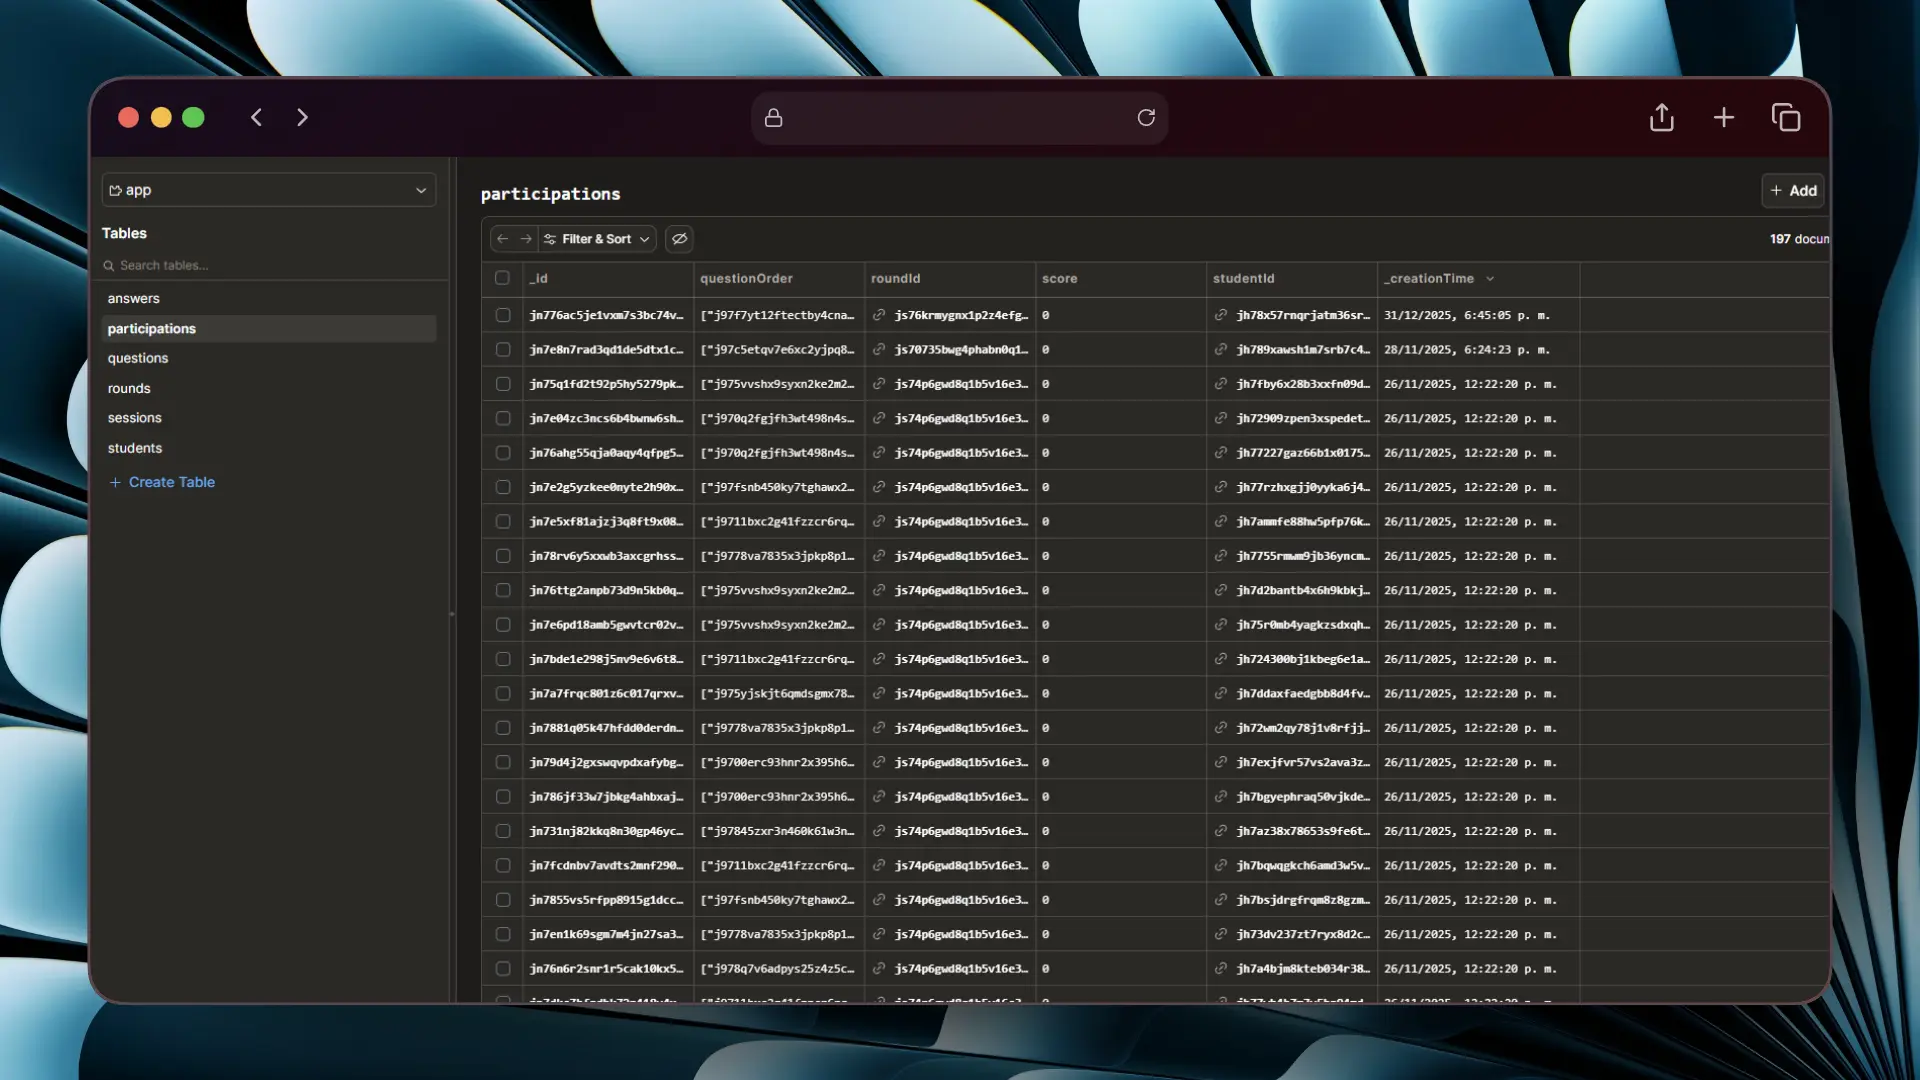
Task: Click the left arrow to go to previous page
Action: pyautogui.click(x=501, y=239)
